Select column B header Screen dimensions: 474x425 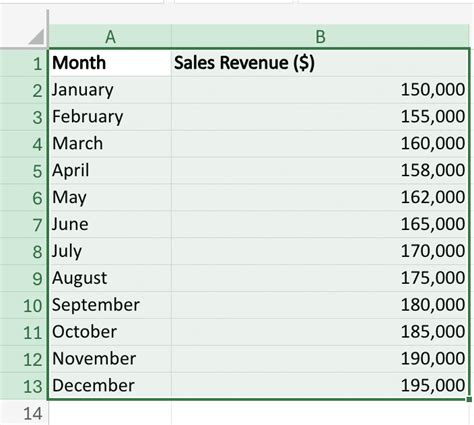click(x=320, y=36)
